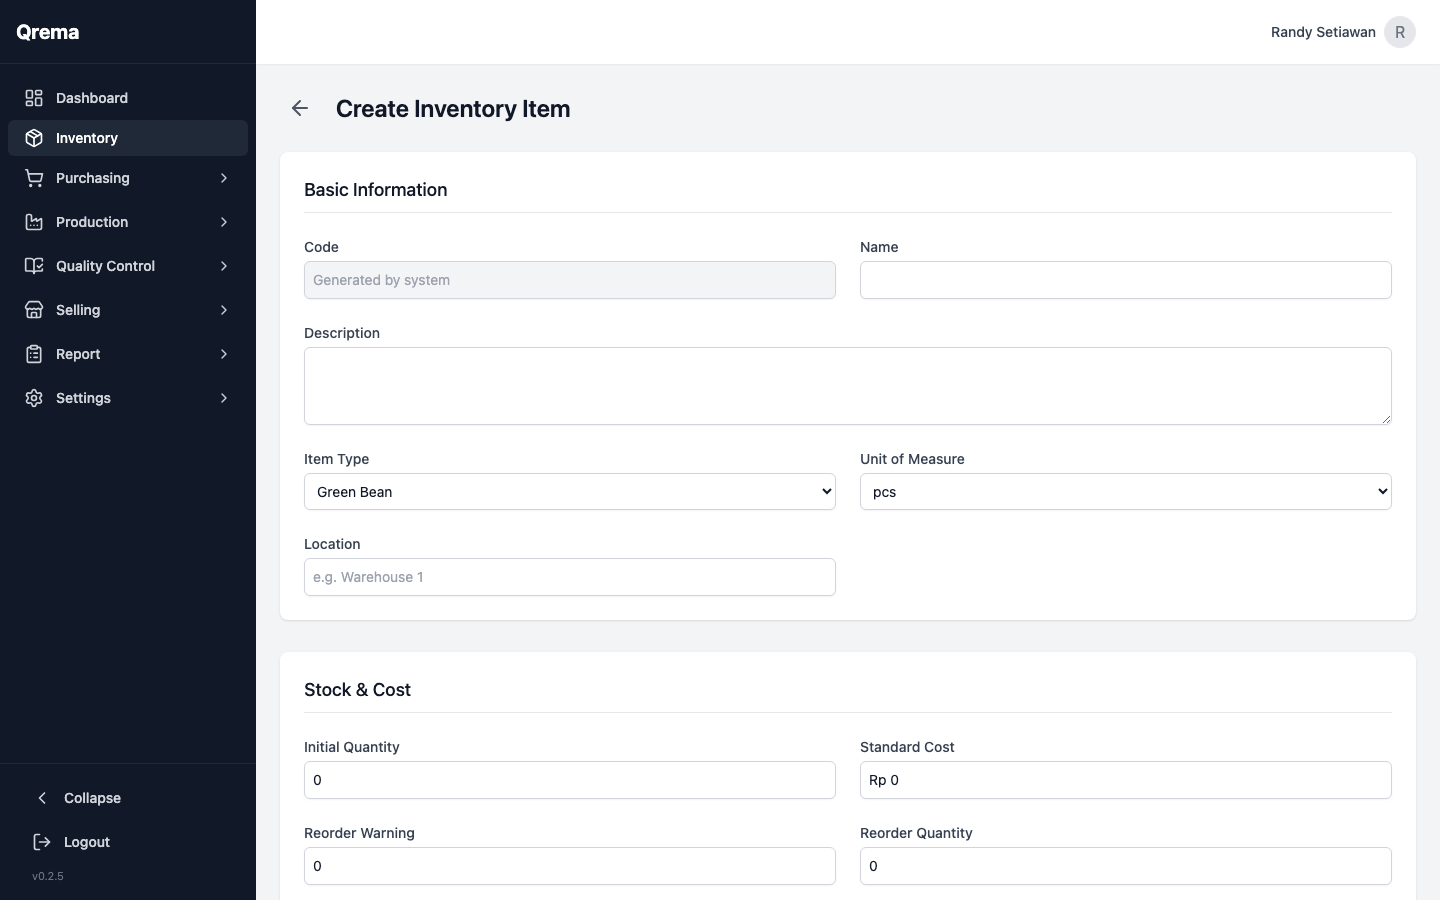
Task: Click the back arrow next to Create Inventory Item
Action: point(300,108)
